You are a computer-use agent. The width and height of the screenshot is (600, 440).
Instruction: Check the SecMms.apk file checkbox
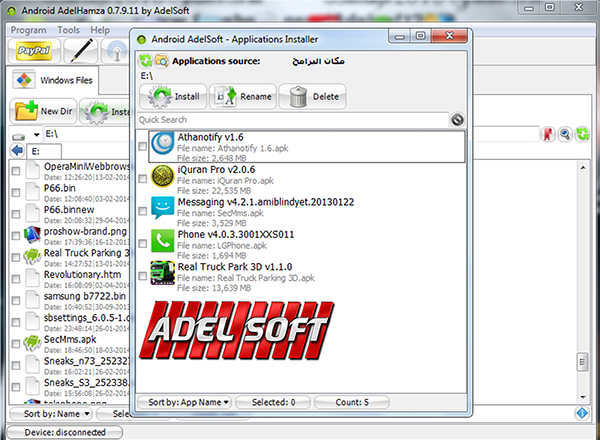pyautogui.click(x=16, y=344)
